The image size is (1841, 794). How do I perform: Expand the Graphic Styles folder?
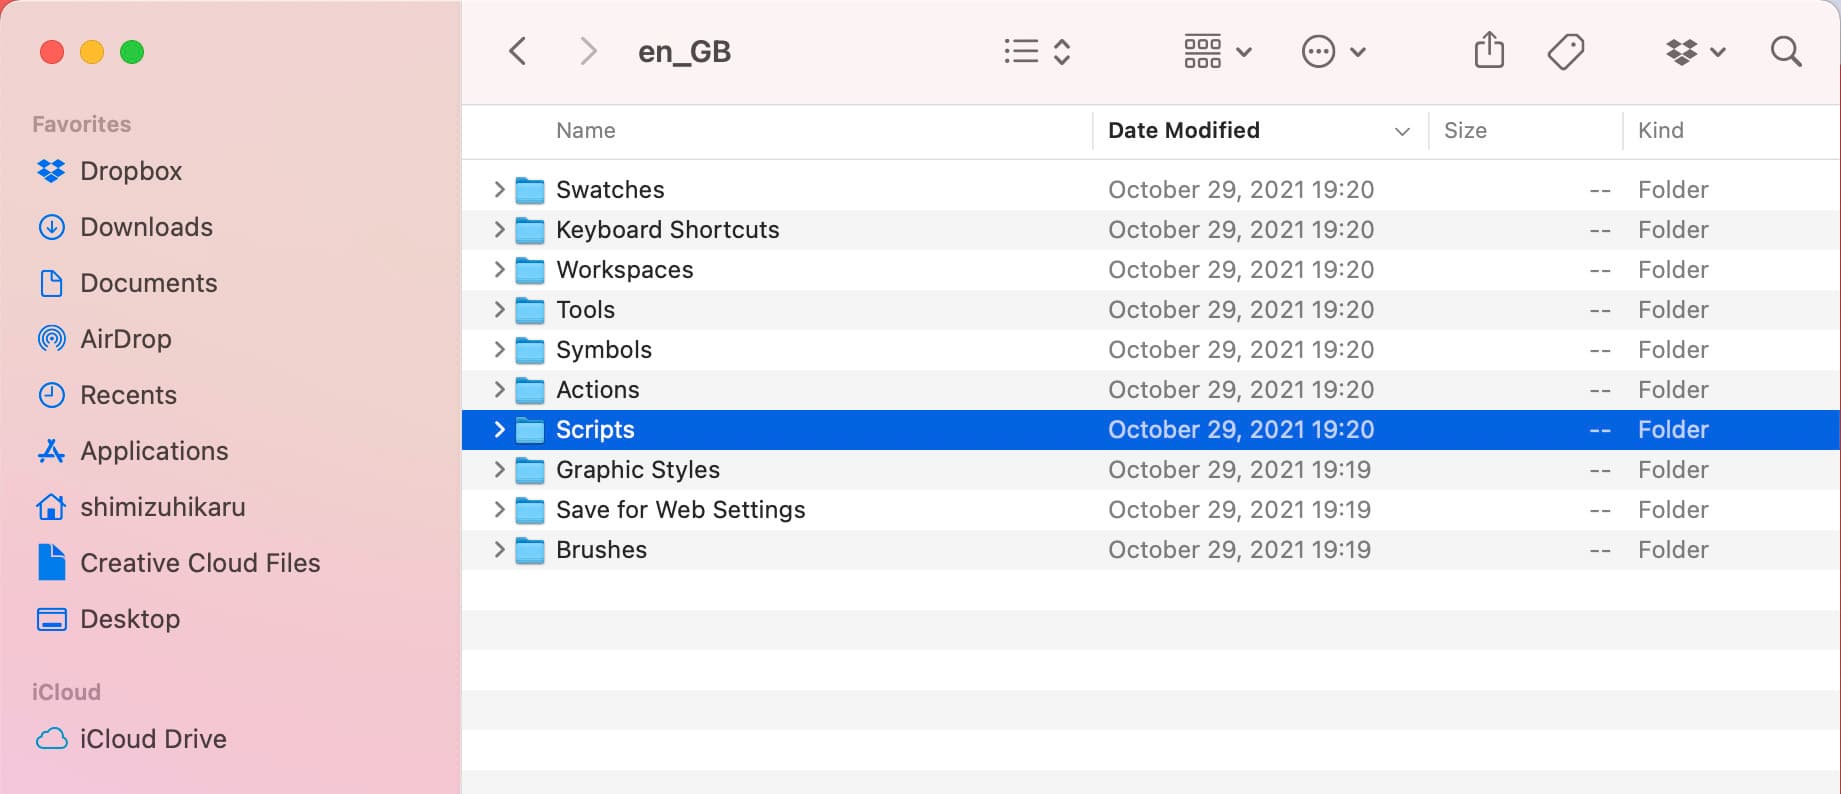tap(499, 469)
